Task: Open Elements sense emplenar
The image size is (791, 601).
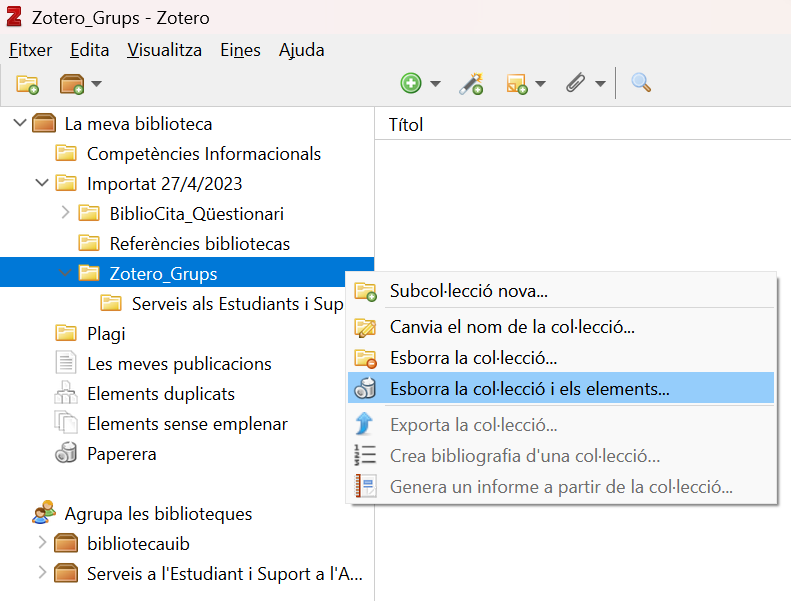Action: coord(187,424)
